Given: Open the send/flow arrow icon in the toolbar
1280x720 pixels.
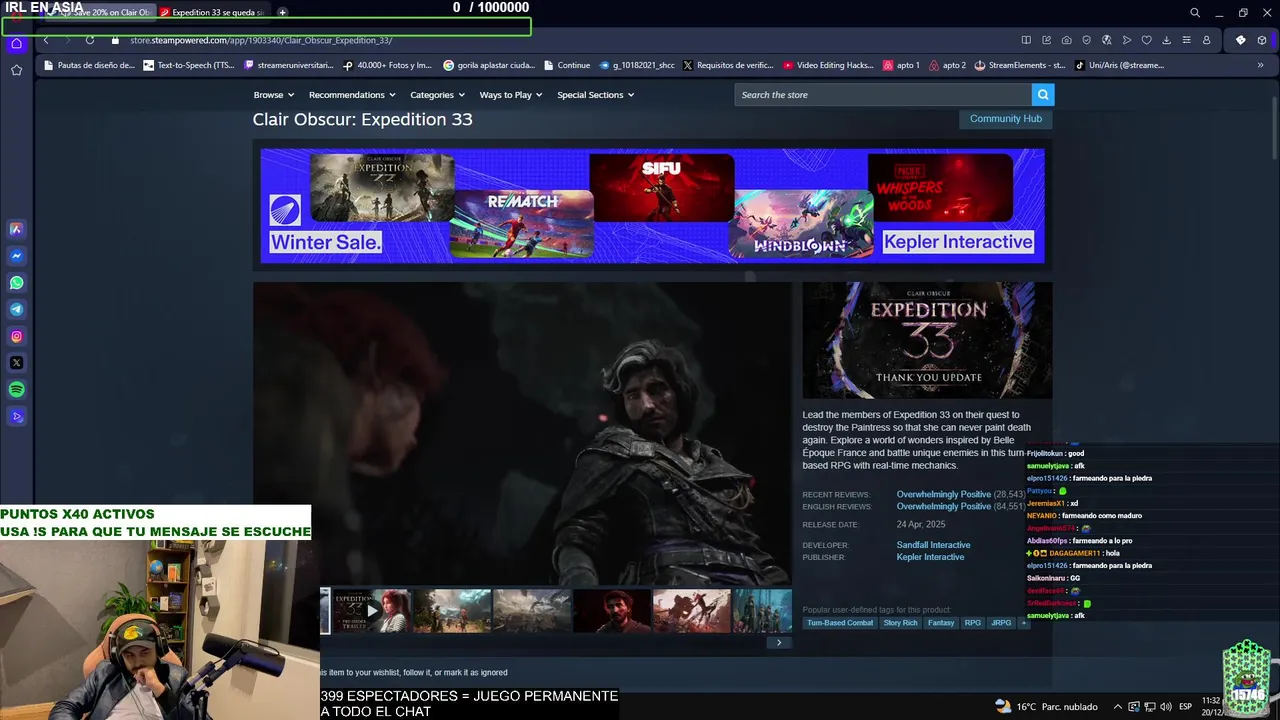Looking at the screenshot, I should 1127,40.
